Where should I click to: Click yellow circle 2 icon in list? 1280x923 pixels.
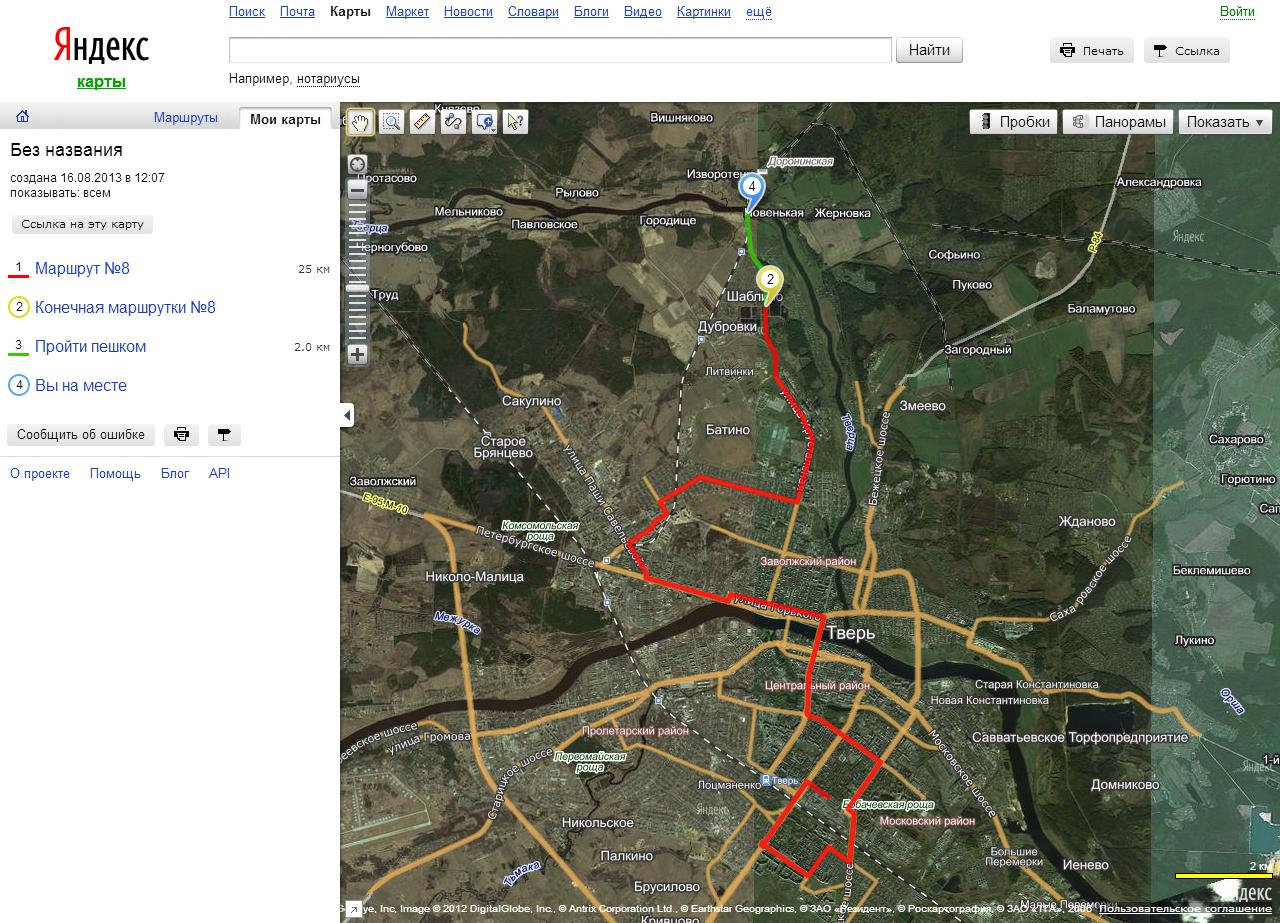(18, 307)
